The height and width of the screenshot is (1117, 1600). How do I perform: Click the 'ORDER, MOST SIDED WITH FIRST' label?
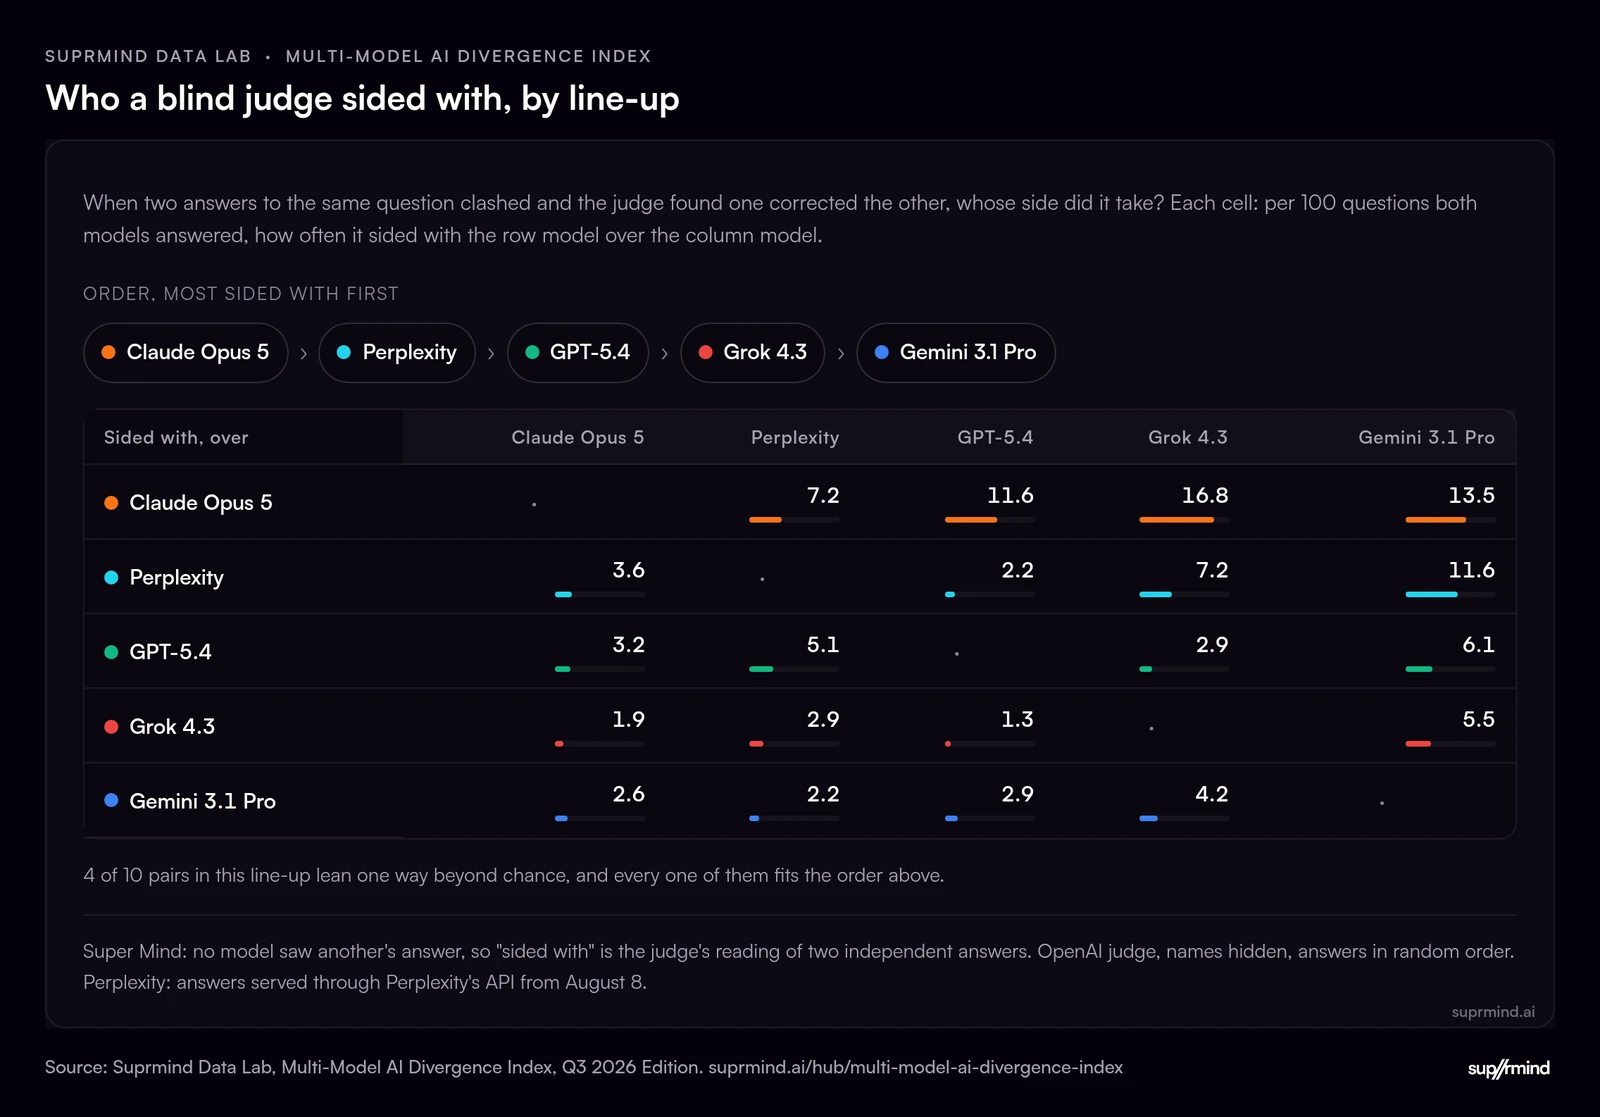241,294
